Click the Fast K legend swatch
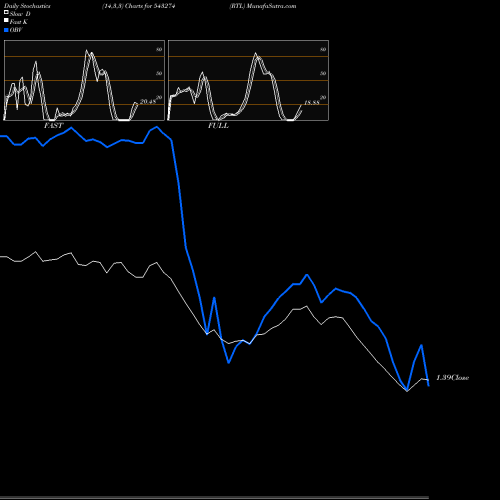Viewport: 500px width, 500px height. [x=6, y=20]
